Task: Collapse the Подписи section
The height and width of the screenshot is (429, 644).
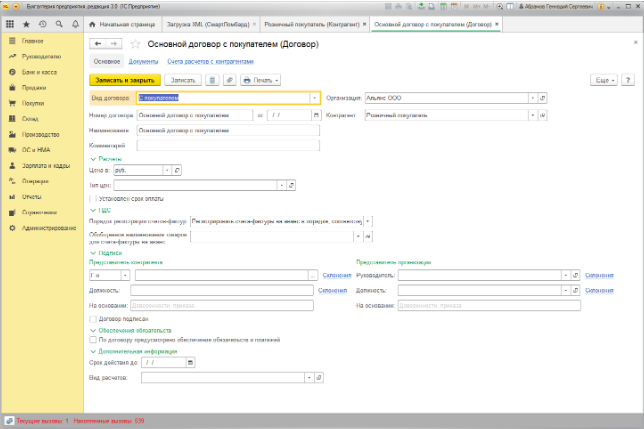Action: (x=106, y=253)
